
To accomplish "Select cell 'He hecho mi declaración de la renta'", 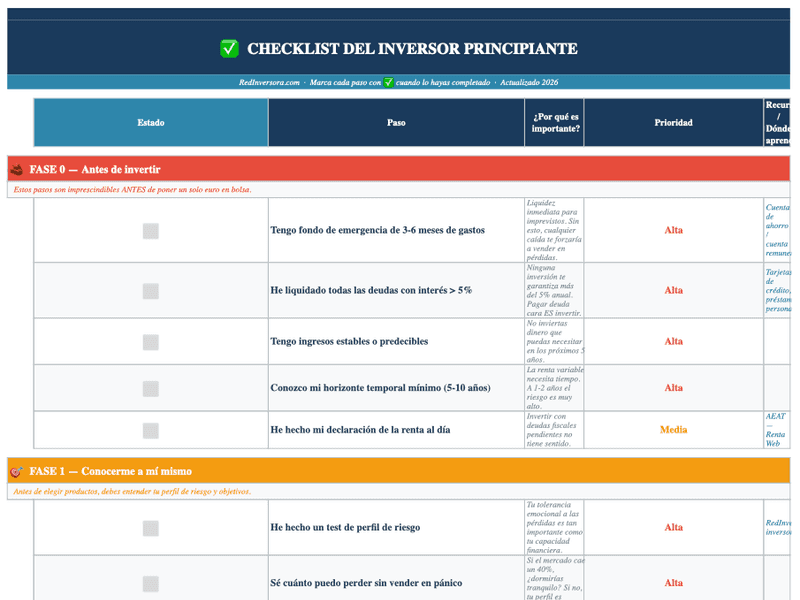I will point(396,430).
